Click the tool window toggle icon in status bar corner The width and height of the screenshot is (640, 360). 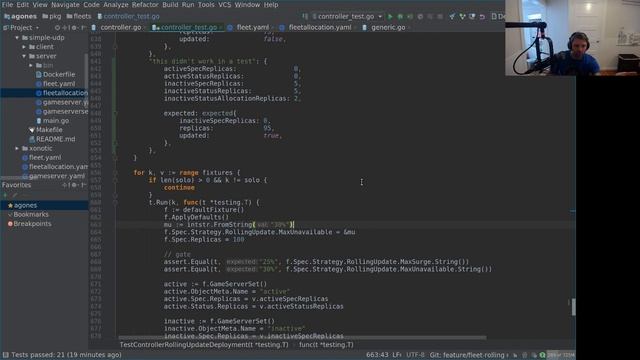[x=5, y=355]
